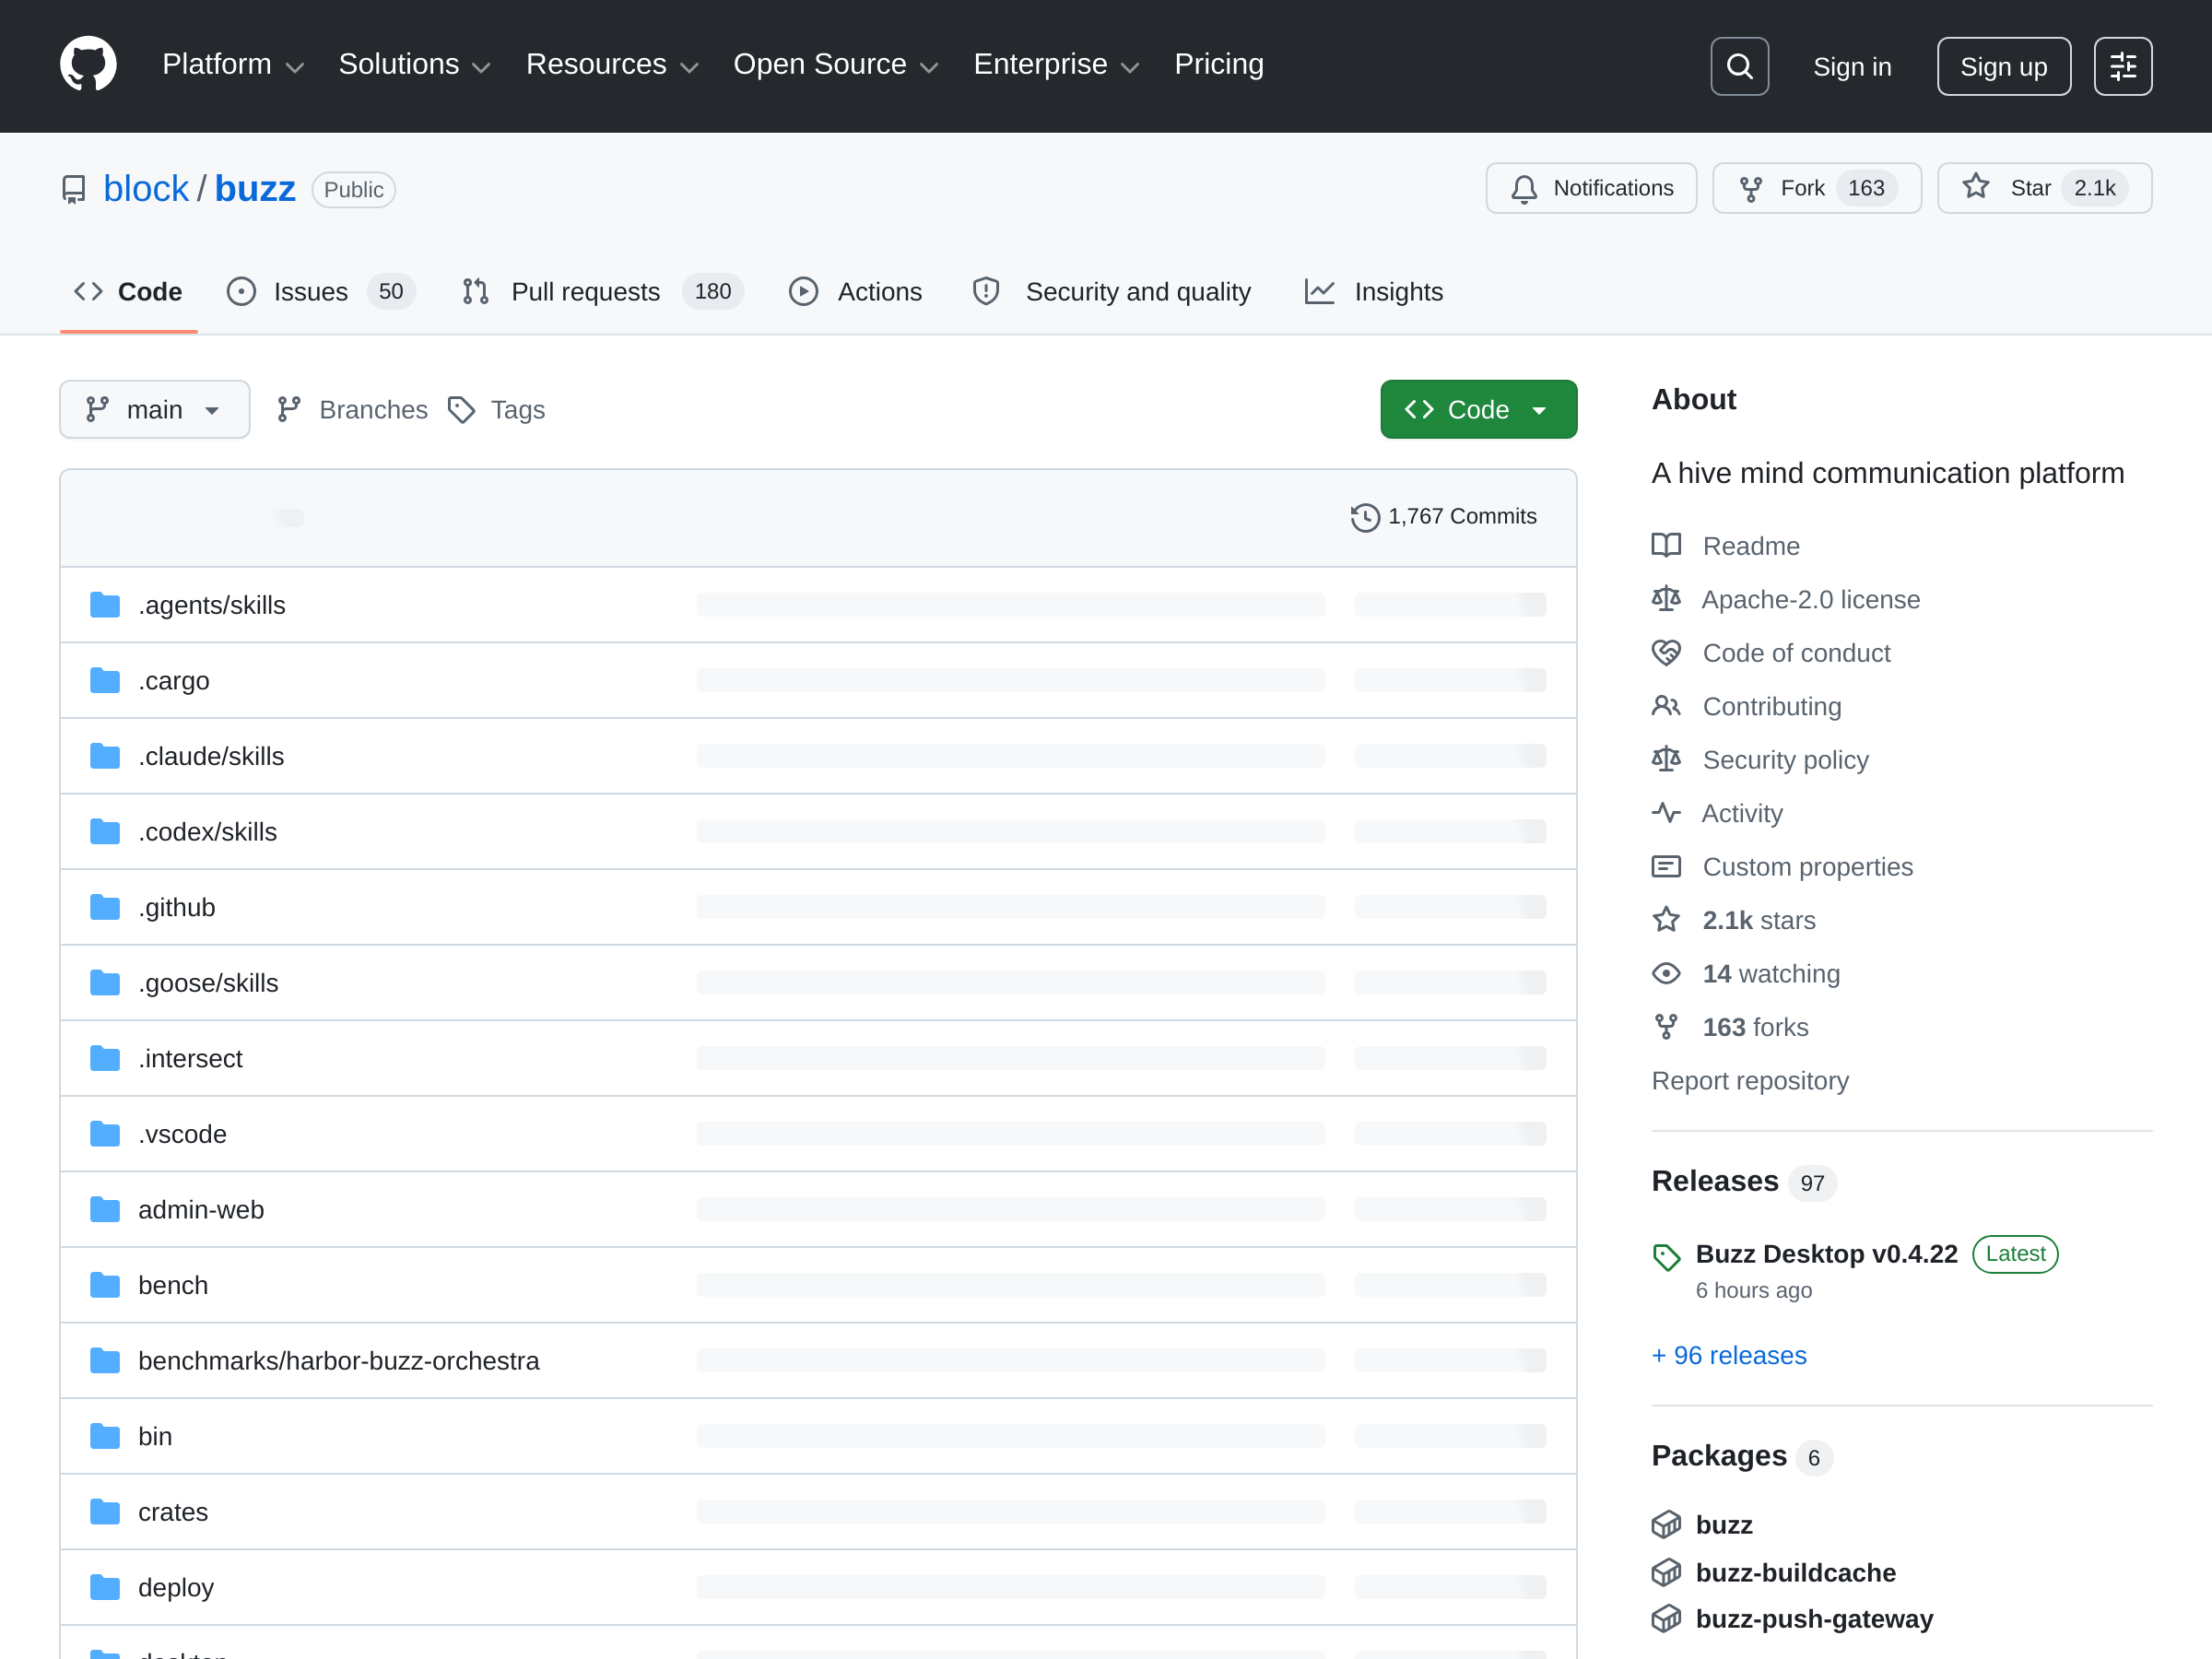The image size is (2212, 1659).
Task: Click the folder icon for crates
Action: click(105, 1511)
